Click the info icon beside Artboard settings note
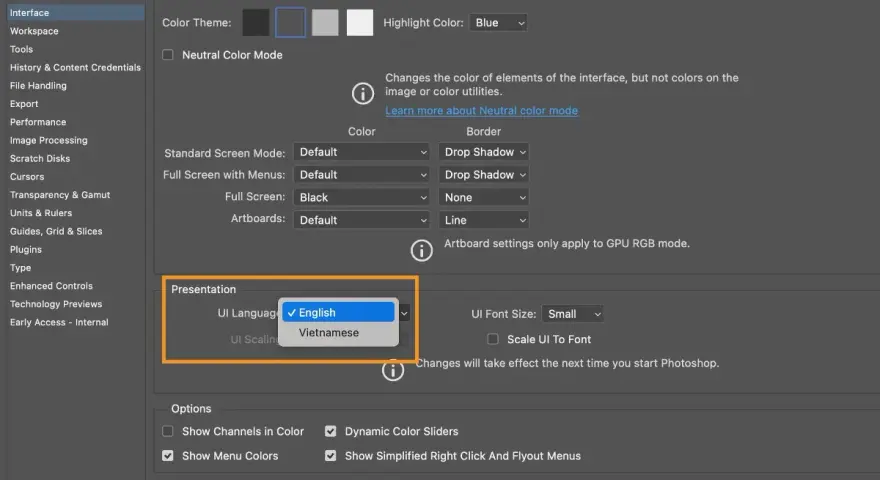 point(421,250)
